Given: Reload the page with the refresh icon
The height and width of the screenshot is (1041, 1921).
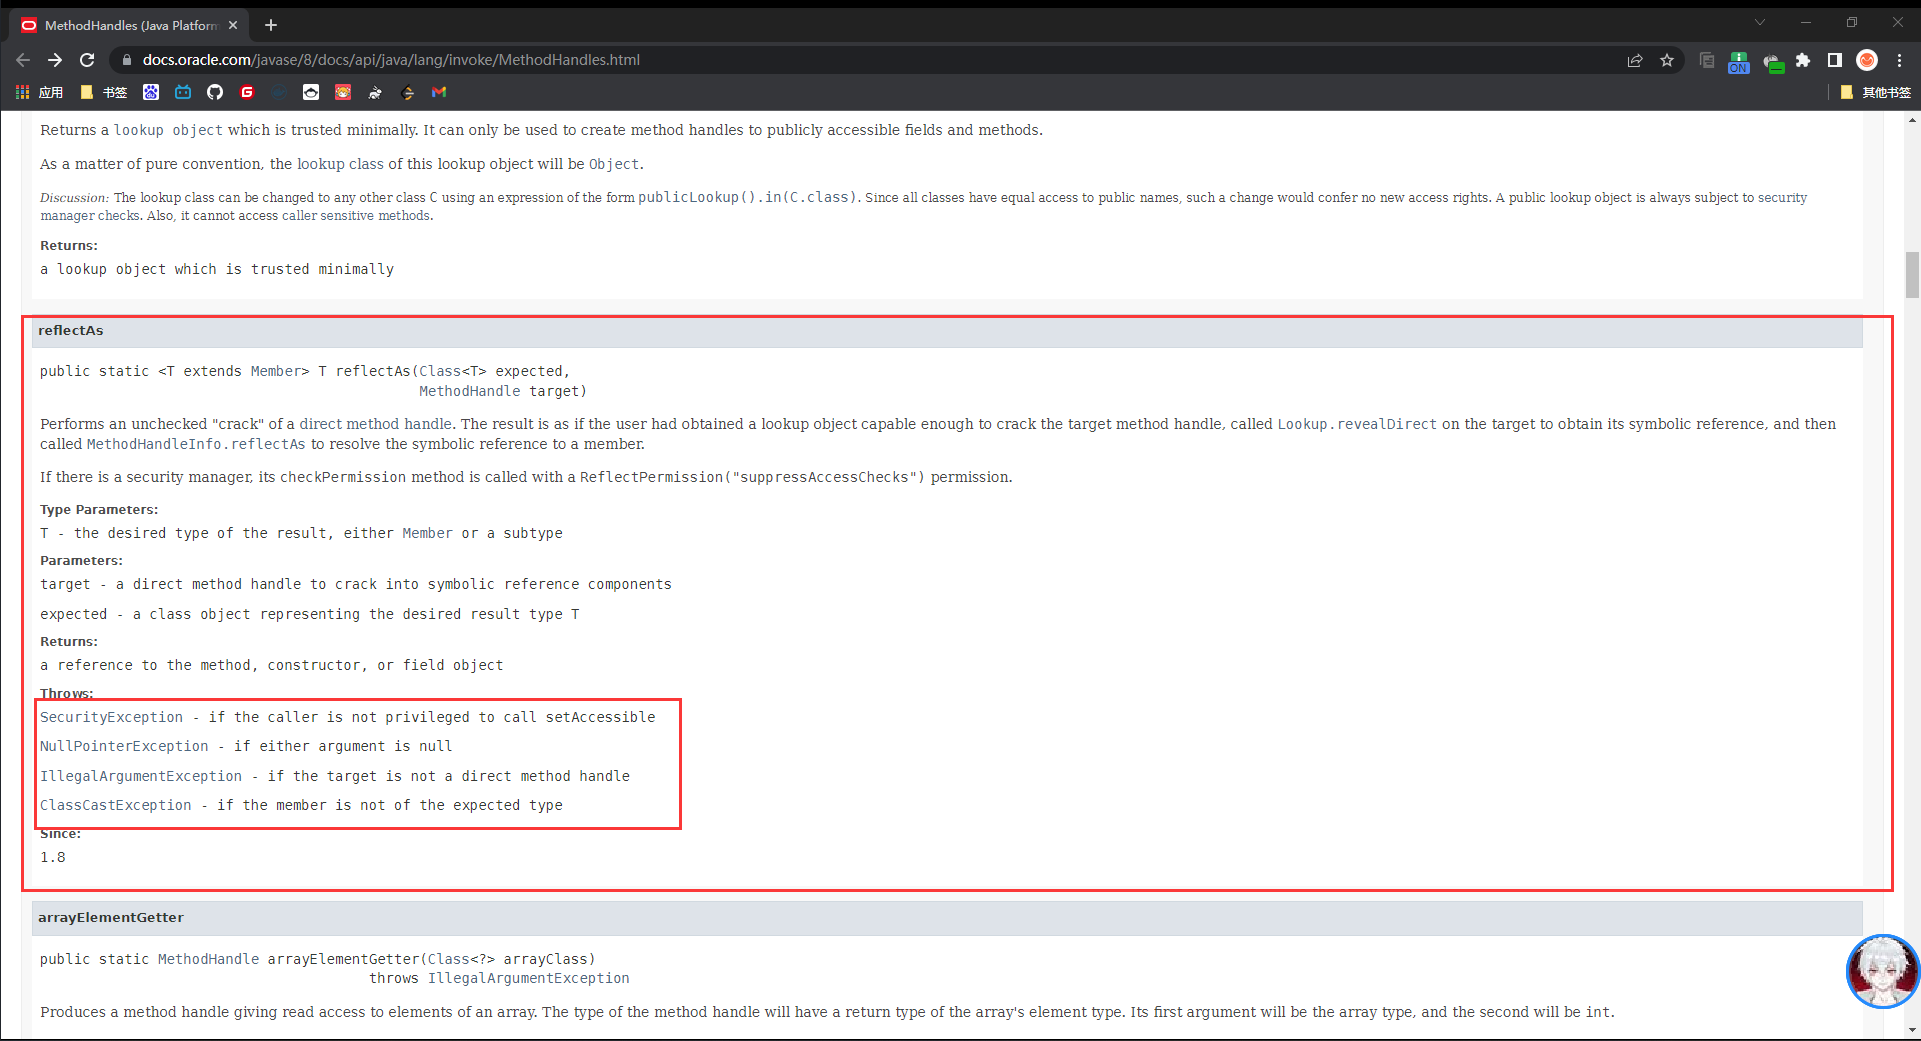Looking at the screenshot, I should [87, 60].
